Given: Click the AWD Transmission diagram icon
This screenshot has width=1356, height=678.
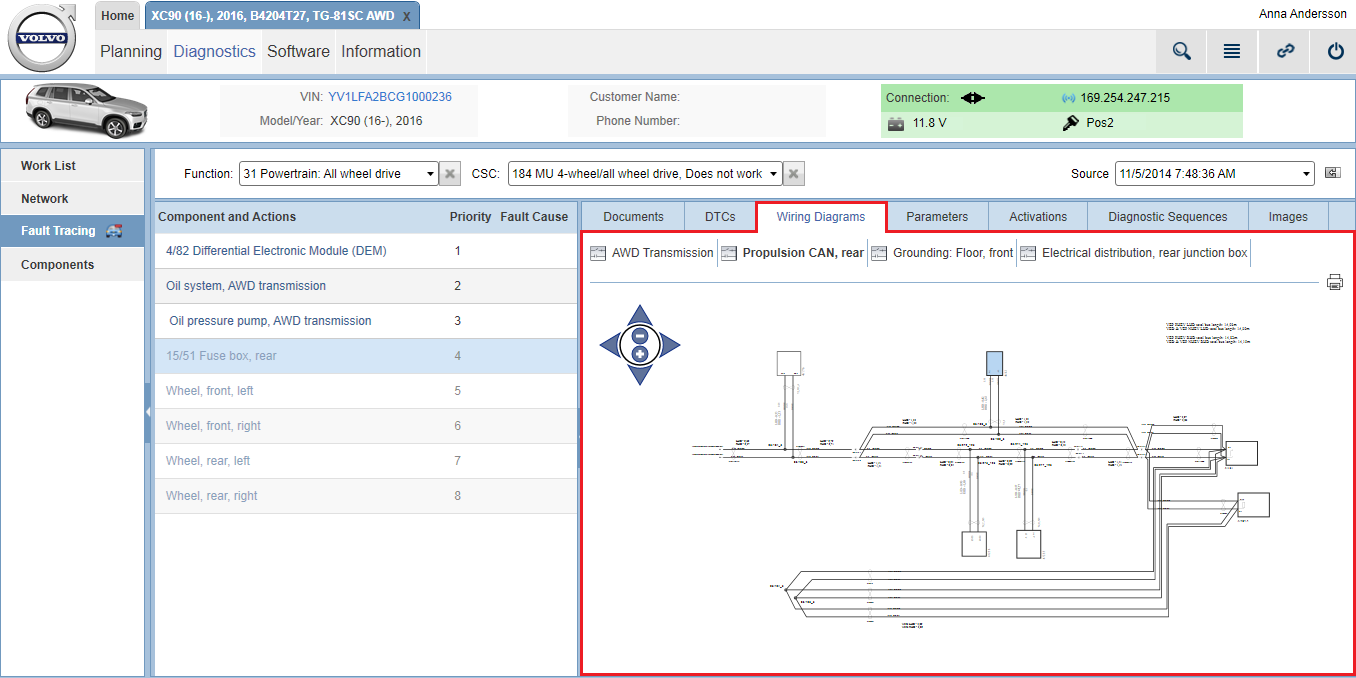Looking at the screenshot, I should click(x=598, y=253).
